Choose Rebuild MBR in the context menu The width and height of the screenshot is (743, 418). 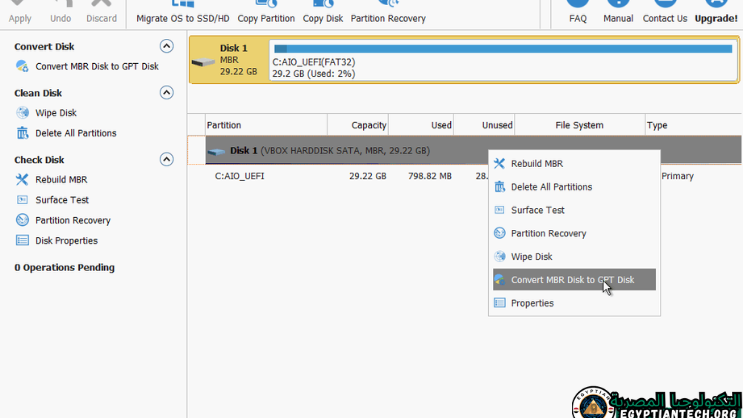tap(574, 164)
